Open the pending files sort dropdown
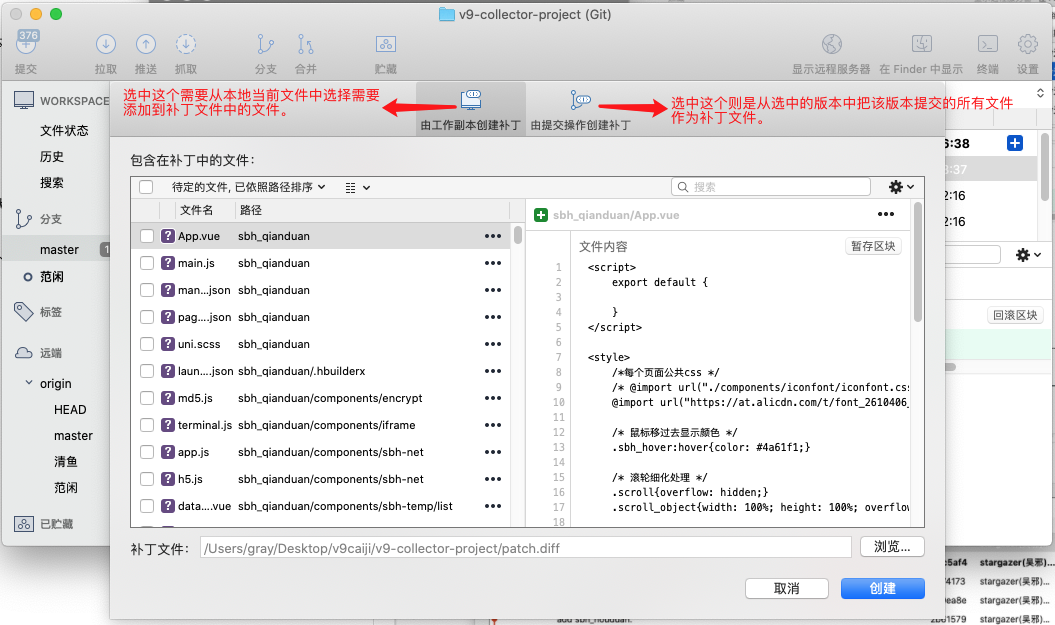This screenshot has height=625, width=1055. click(x=248, y=187)
